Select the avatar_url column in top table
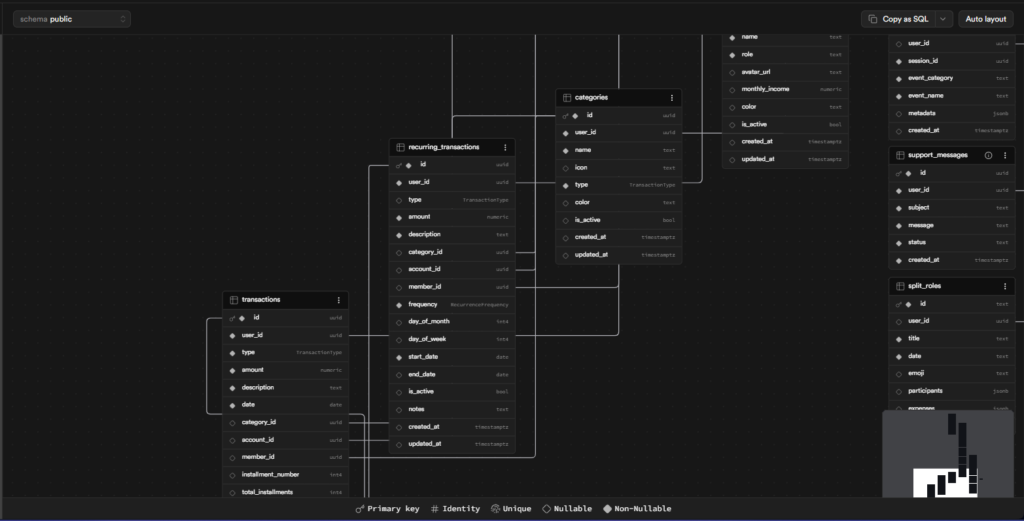Image resolution: width=1024 pixels, height=521 pixels. pyautogui.click(x=786, y=72)
